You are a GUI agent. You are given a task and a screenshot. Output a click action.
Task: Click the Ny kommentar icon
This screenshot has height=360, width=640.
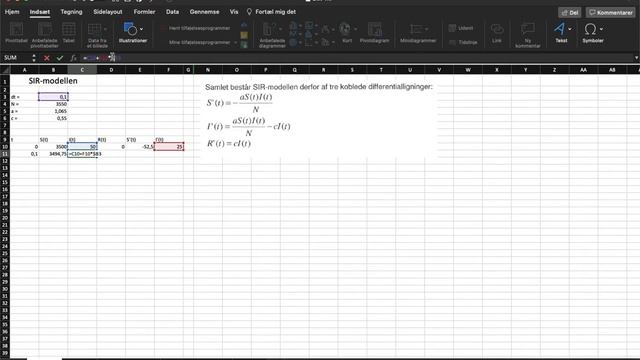528,29
